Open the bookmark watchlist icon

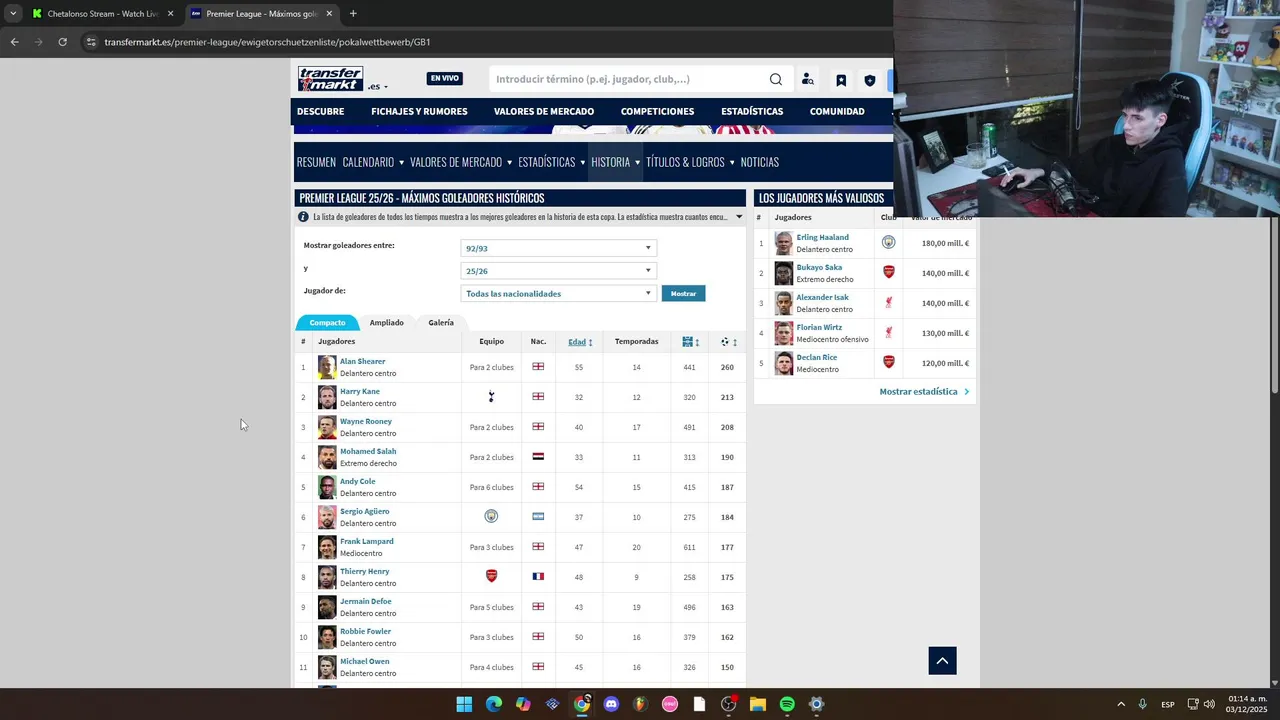click(x=841, y=80)
